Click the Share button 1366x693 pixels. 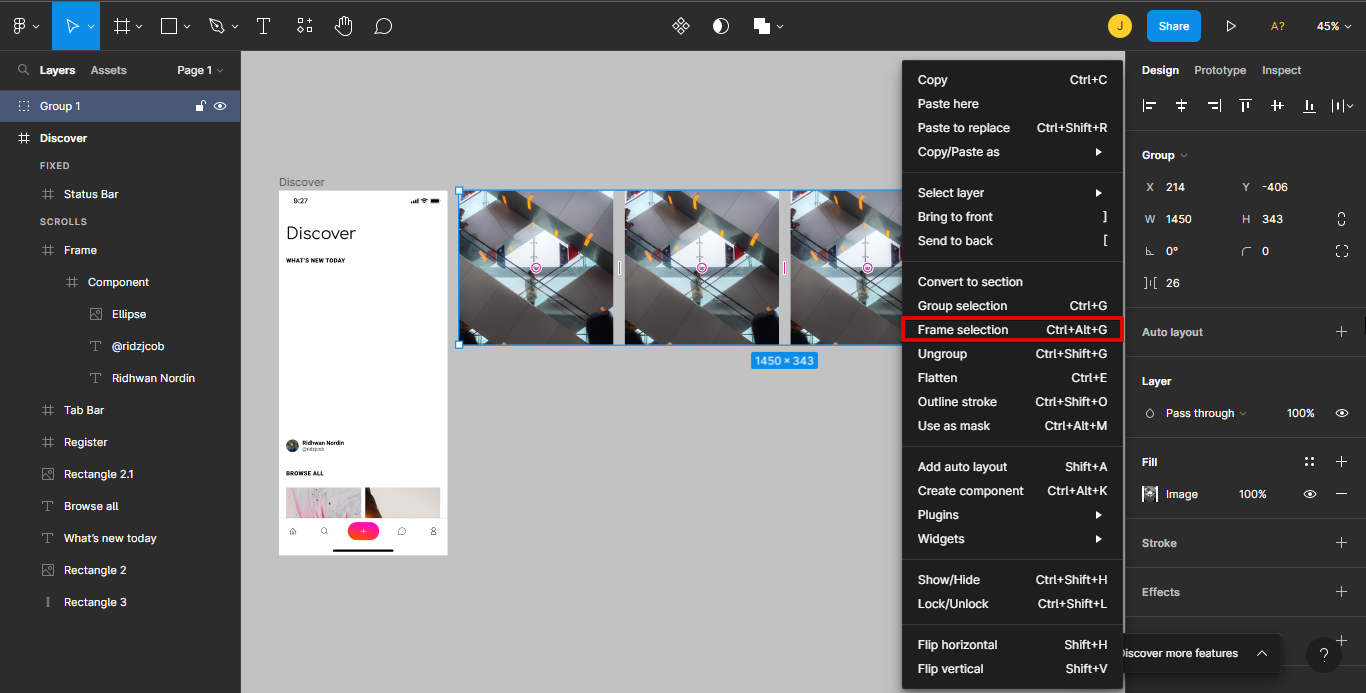click(1174, 26)
